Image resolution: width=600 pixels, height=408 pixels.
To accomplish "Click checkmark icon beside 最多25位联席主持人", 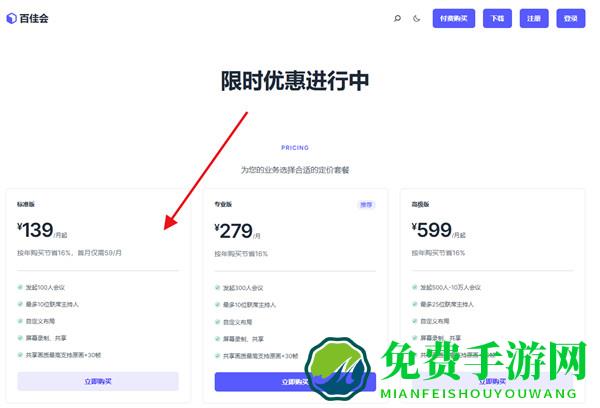I will pos(412,304).
